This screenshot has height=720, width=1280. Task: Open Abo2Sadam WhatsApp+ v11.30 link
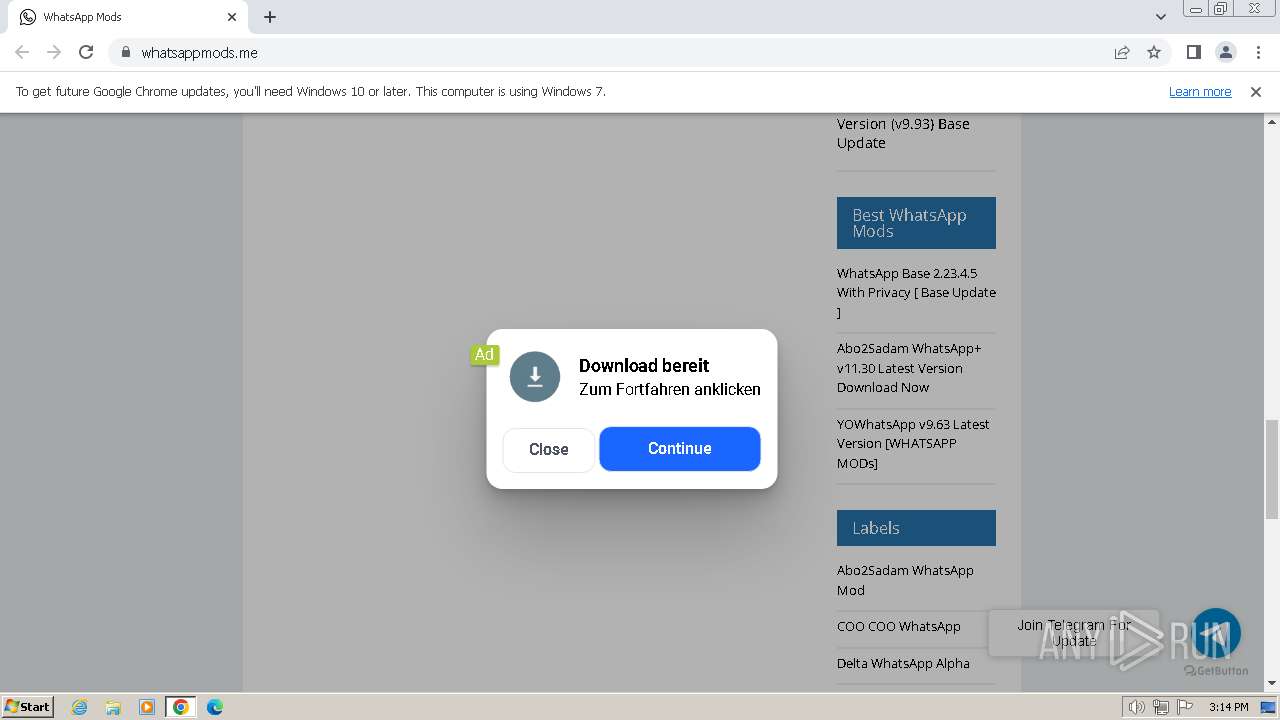pos(909,368)
